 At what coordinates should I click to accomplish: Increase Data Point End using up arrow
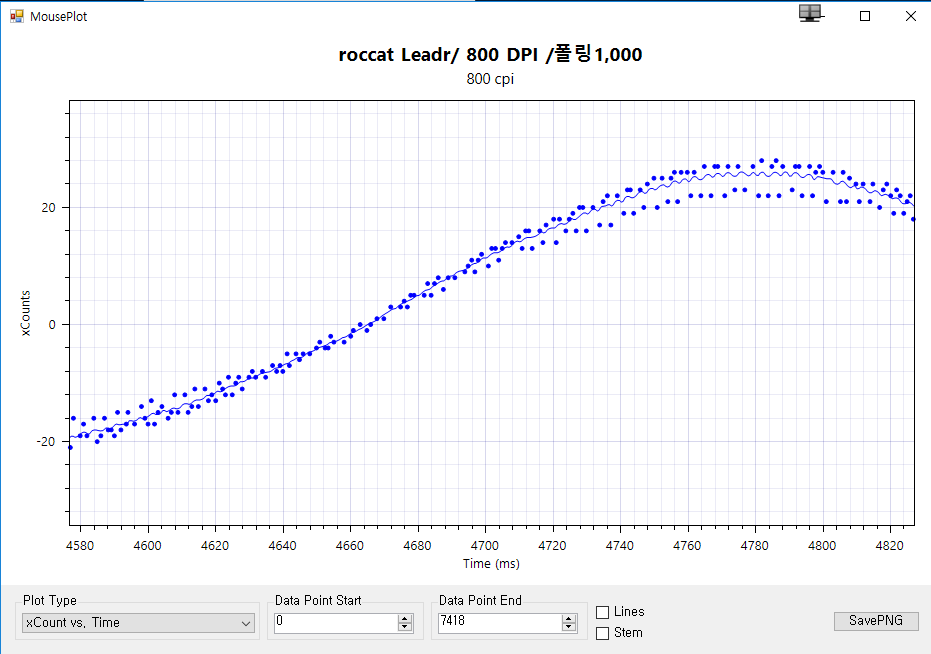(569, 618)
